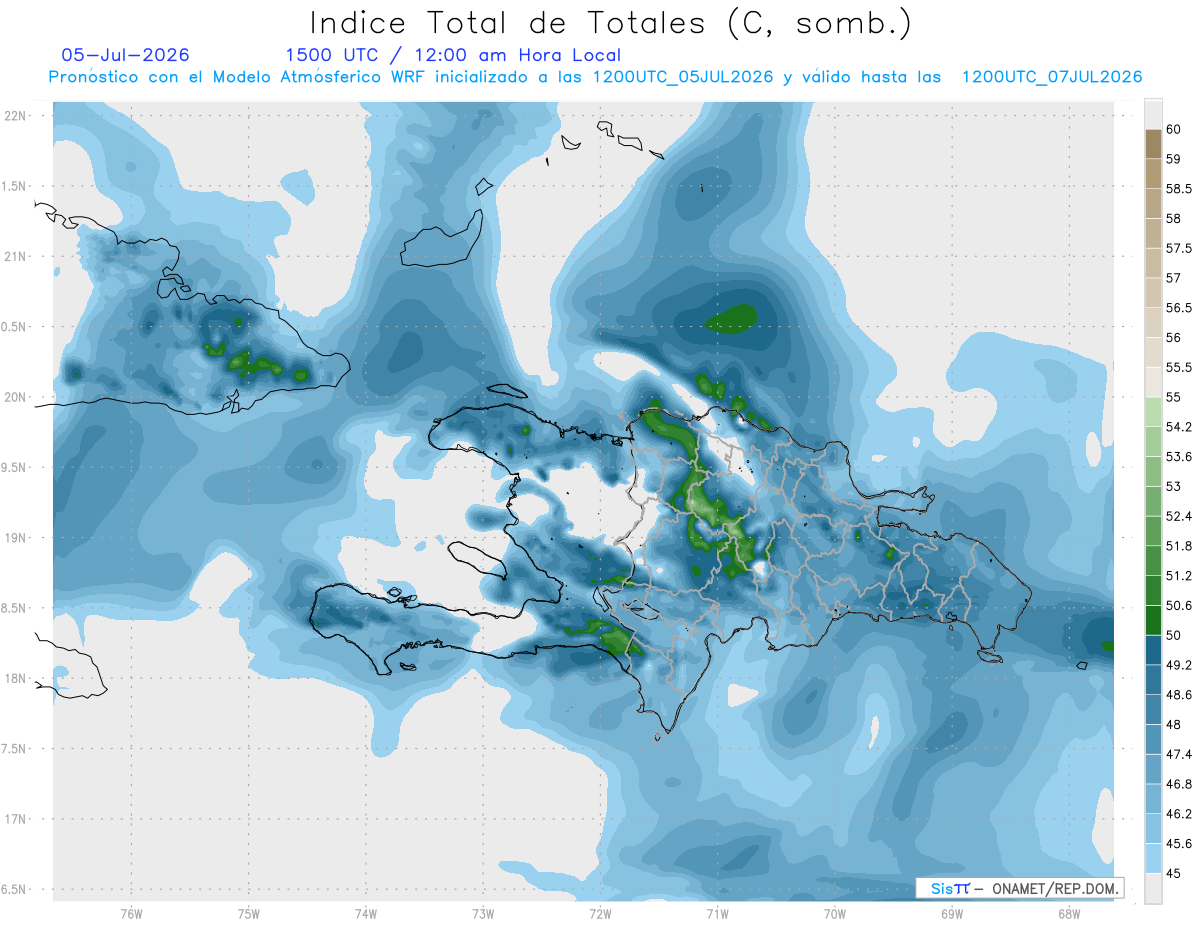
Task: Click the colorbar value 45.6
Action: (1179, 843)
